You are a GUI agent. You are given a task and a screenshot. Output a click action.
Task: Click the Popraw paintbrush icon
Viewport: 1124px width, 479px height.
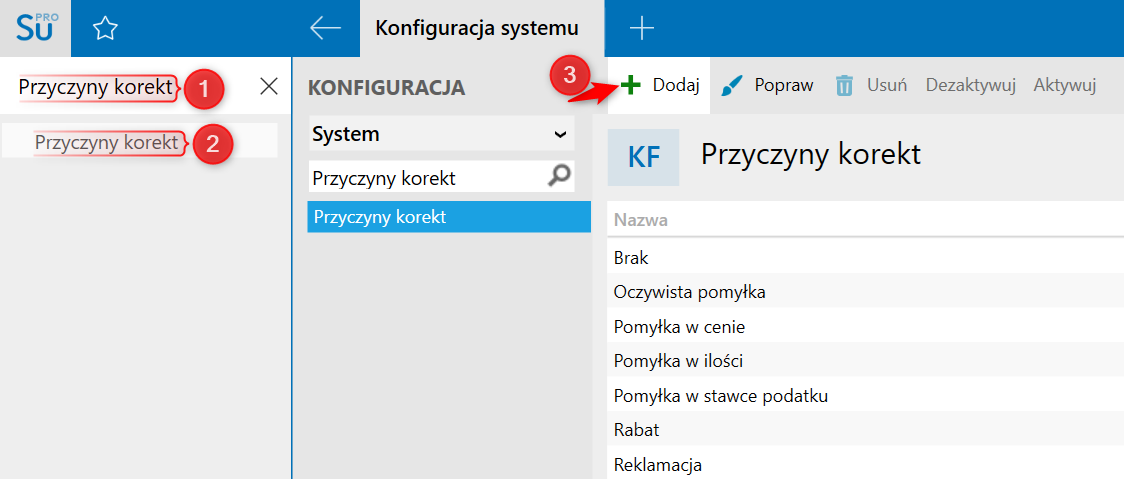point(732,86)
